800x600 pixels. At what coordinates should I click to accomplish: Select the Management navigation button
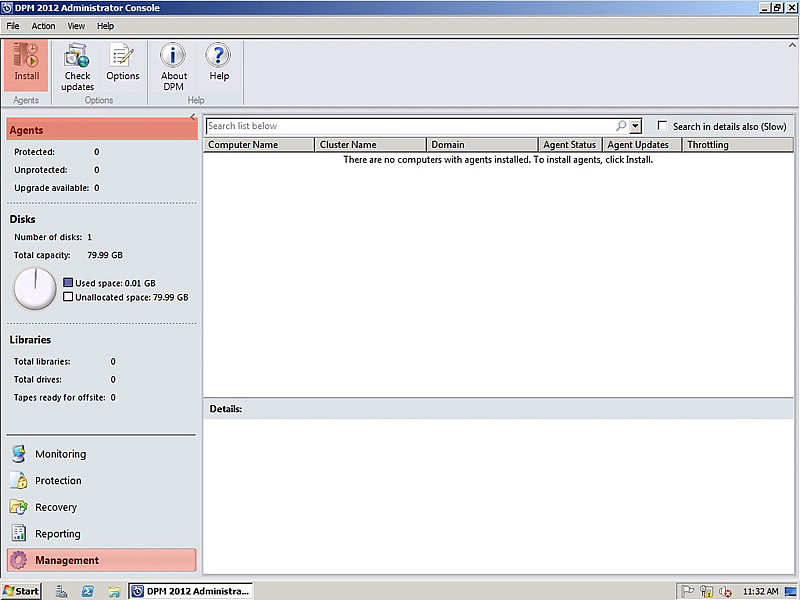click(x=64, y=560)
